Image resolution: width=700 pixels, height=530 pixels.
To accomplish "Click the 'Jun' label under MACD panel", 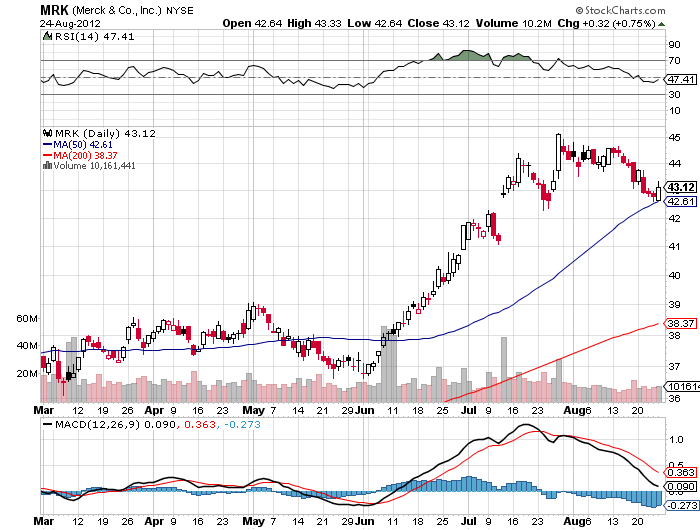I will point(365,521).
